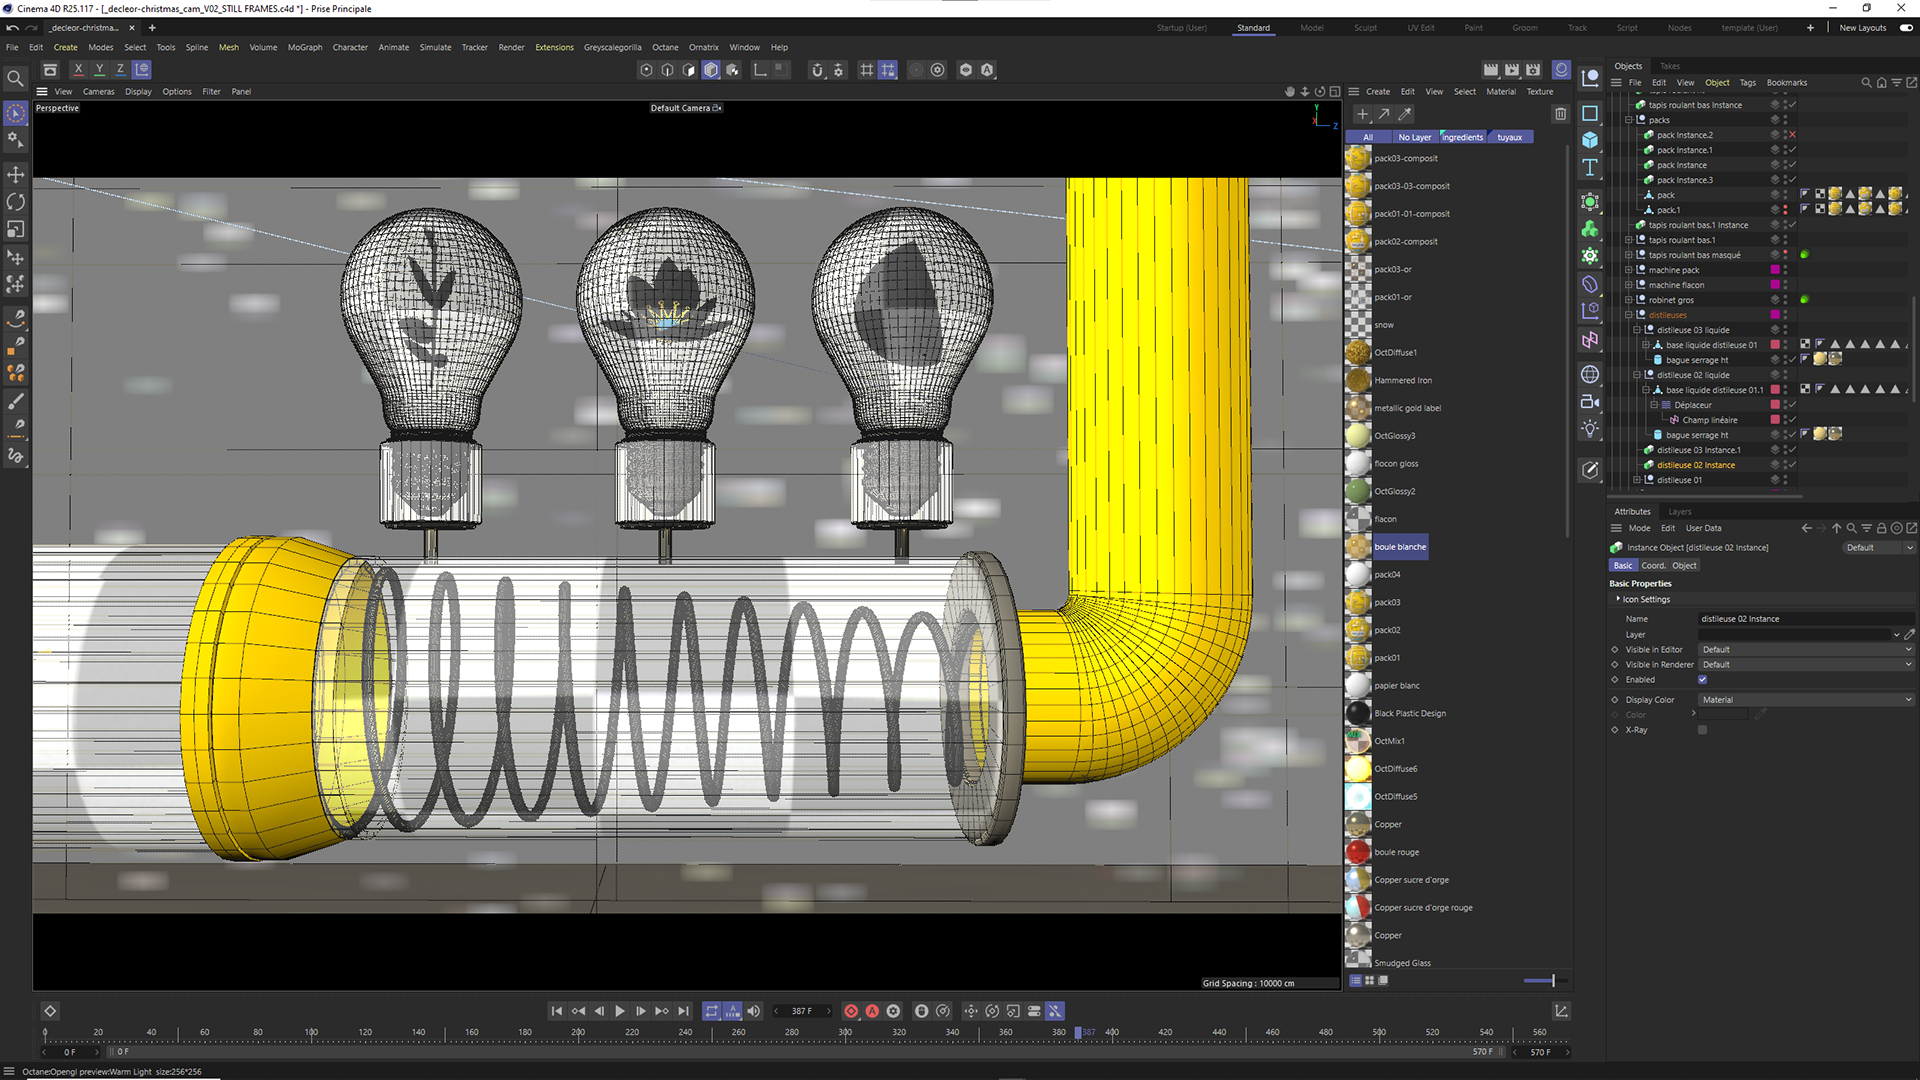The width and height of the screenshot is (1920, 1080).
Task: Click the Text spline tool icon
Action: pos(1590,168)
